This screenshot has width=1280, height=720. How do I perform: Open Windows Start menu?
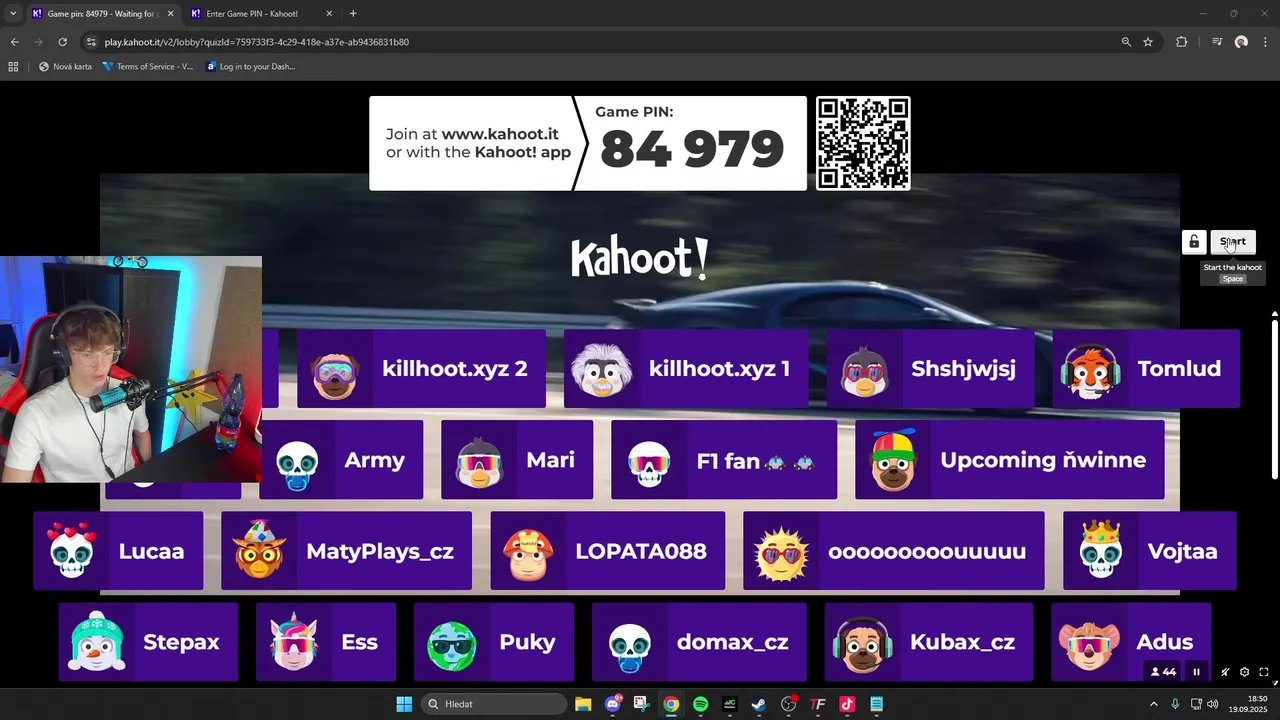(x=404, y=704)
